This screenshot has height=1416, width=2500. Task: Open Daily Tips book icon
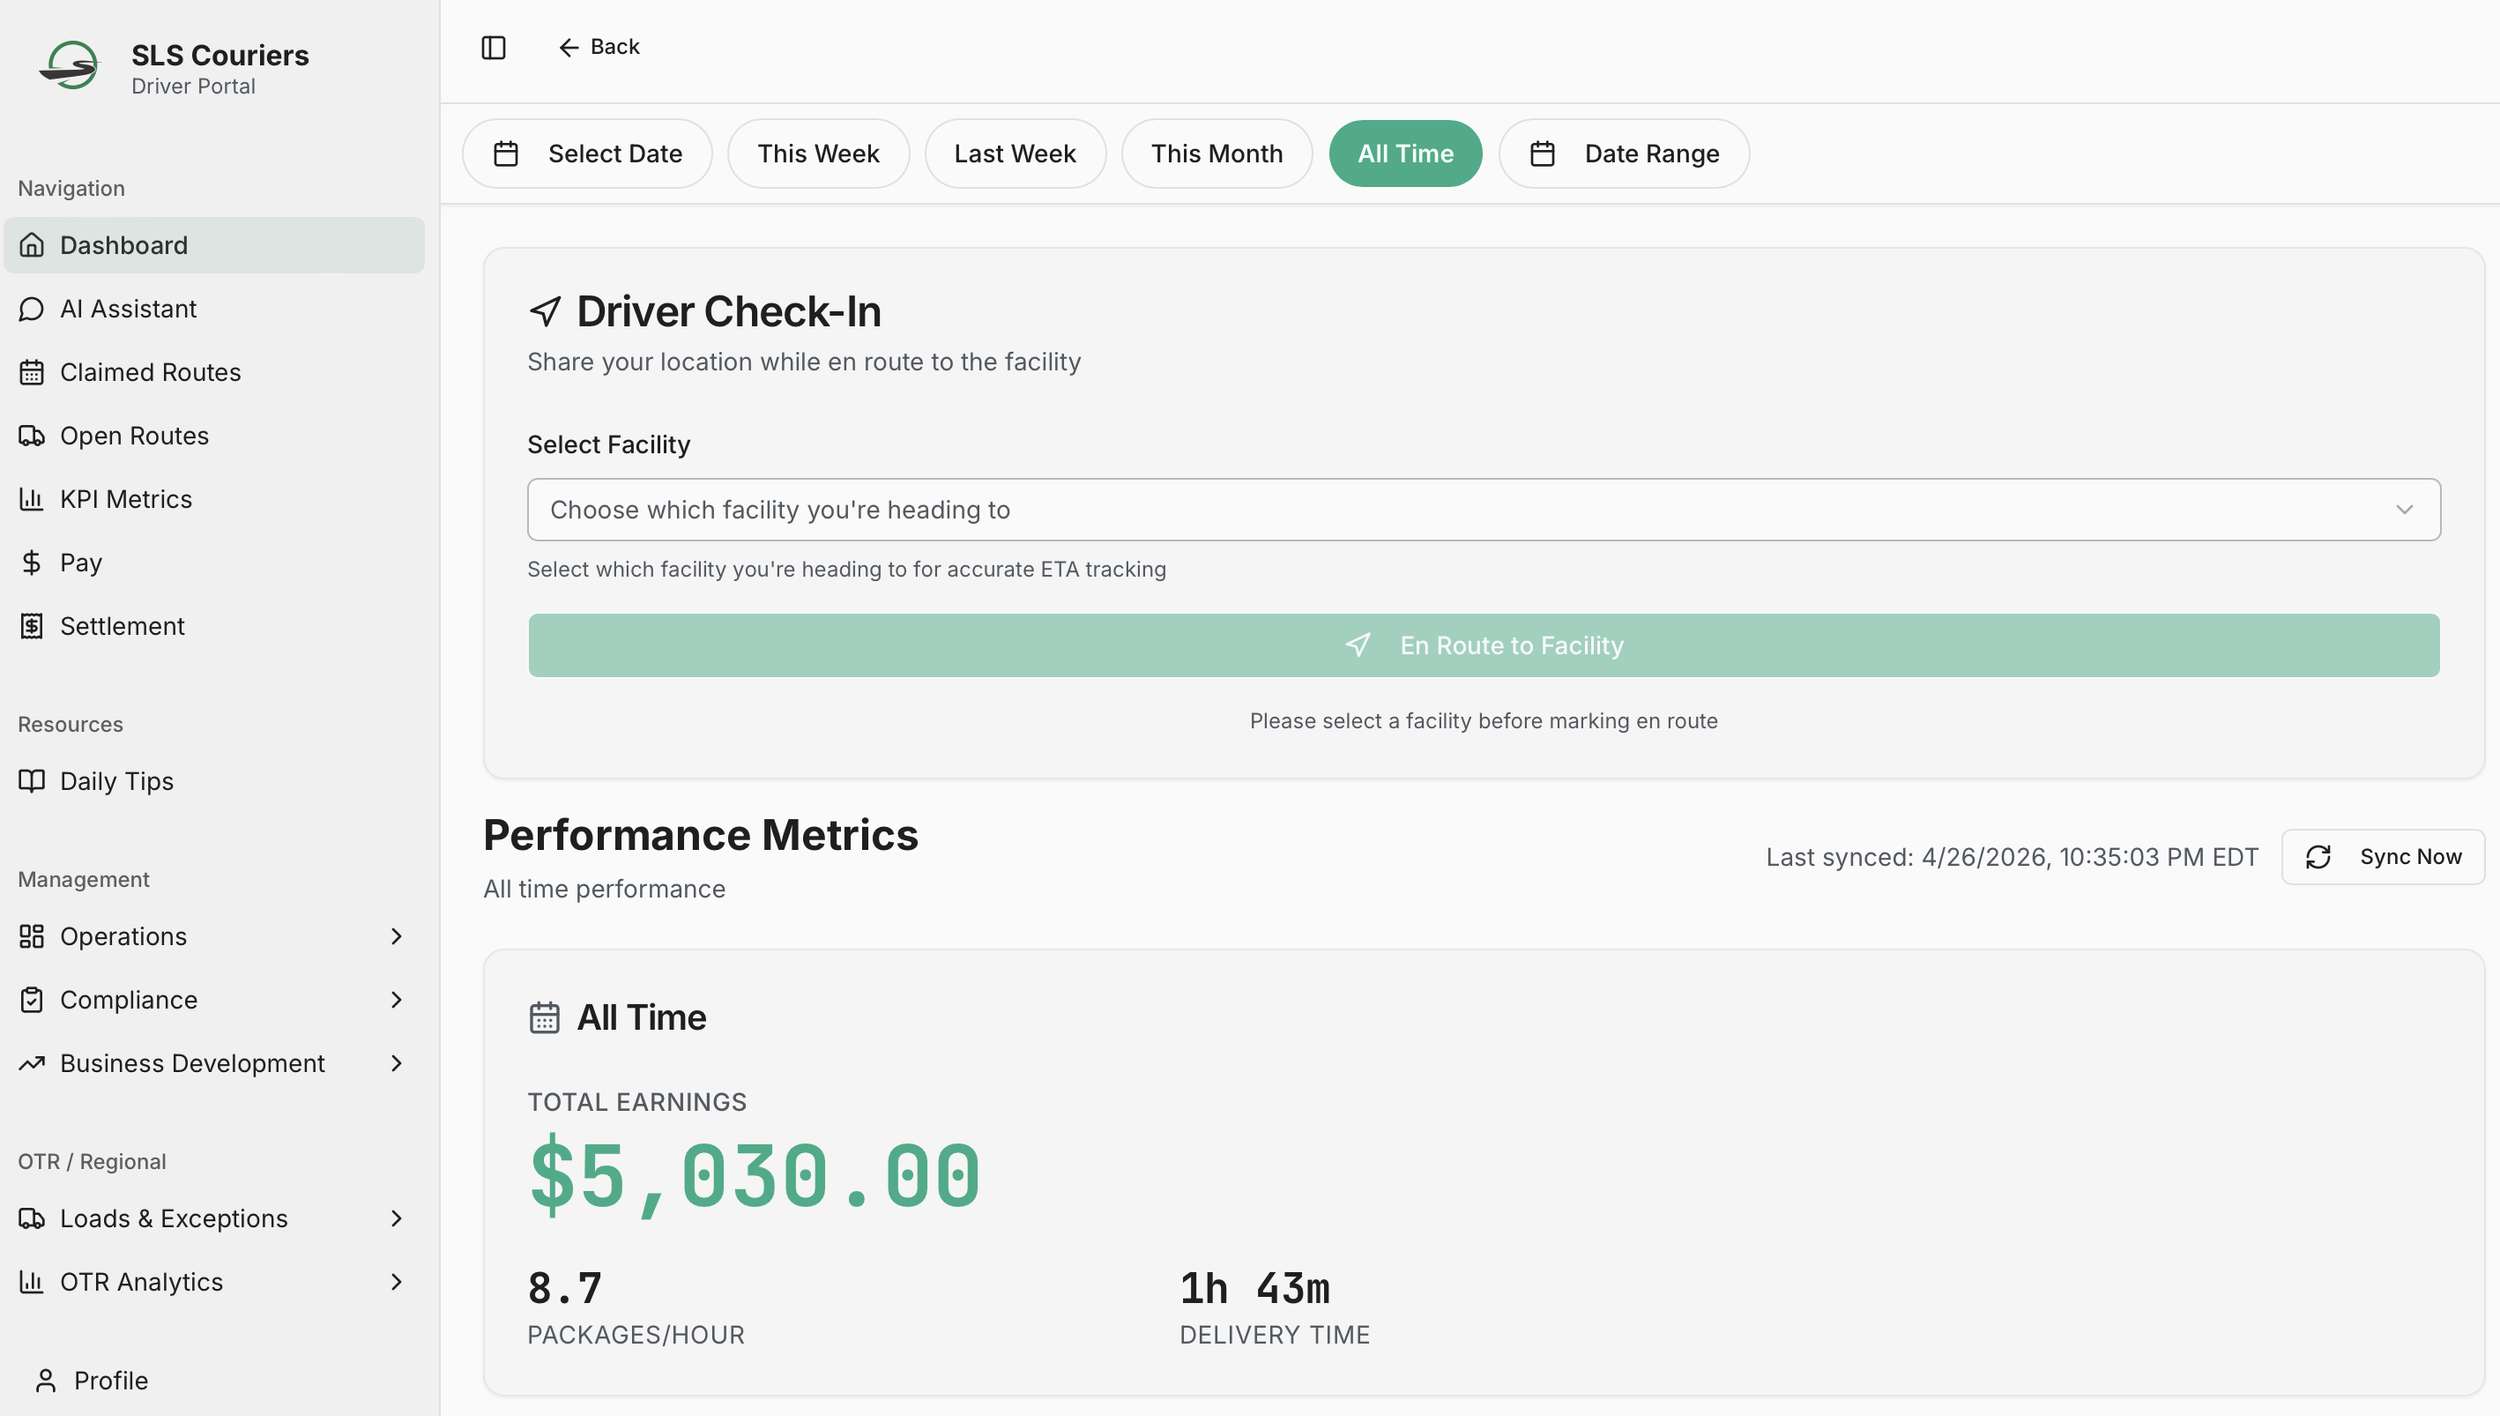click(x=31, y=781)
